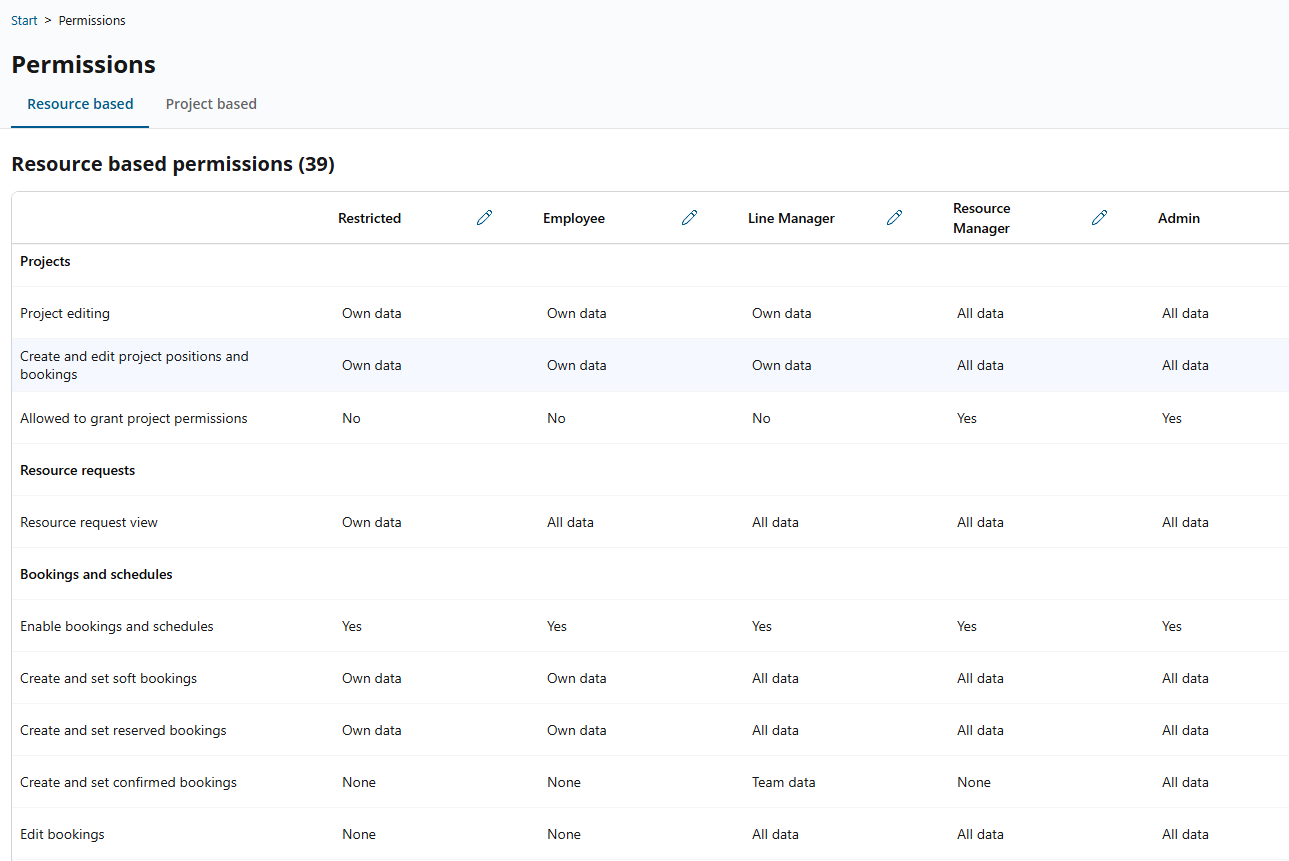Screen dimensions: 1289x861
Task: Edit the Resource Manager role via pencil icon
Action: (1100, 218)
